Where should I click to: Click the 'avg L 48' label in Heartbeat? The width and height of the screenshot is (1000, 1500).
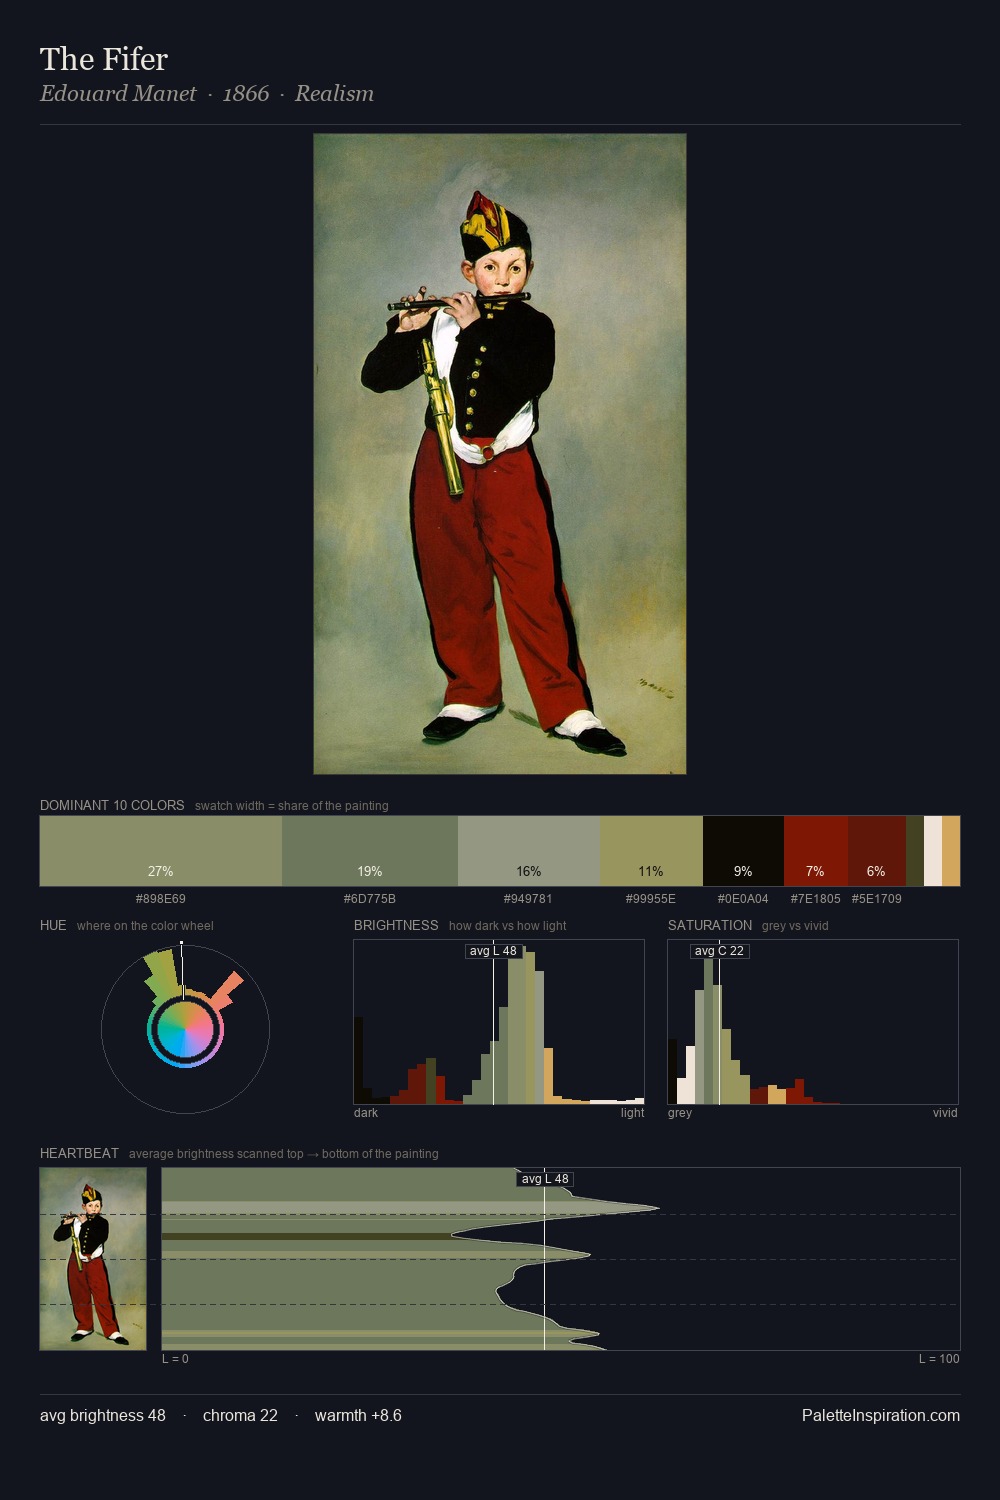pyautogui.click(x=545, y=1179)
